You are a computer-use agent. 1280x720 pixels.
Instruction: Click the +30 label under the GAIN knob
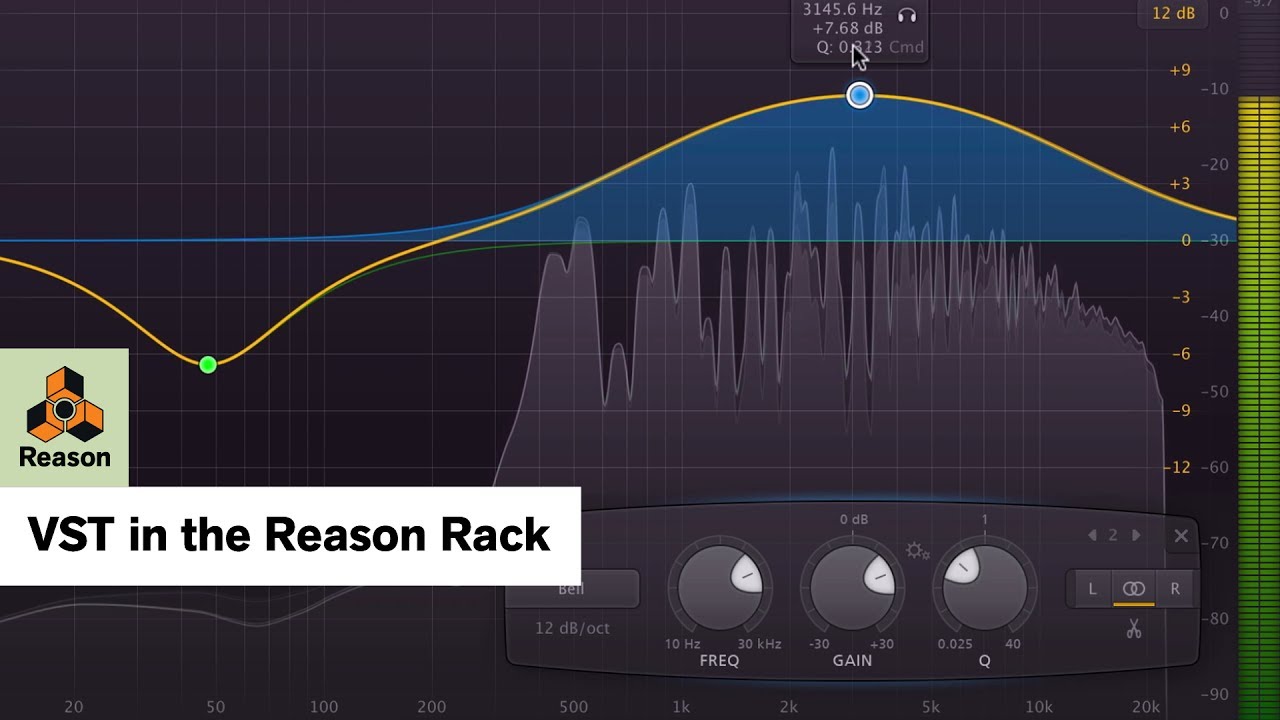pyautogui.click(x=884, y=644)
